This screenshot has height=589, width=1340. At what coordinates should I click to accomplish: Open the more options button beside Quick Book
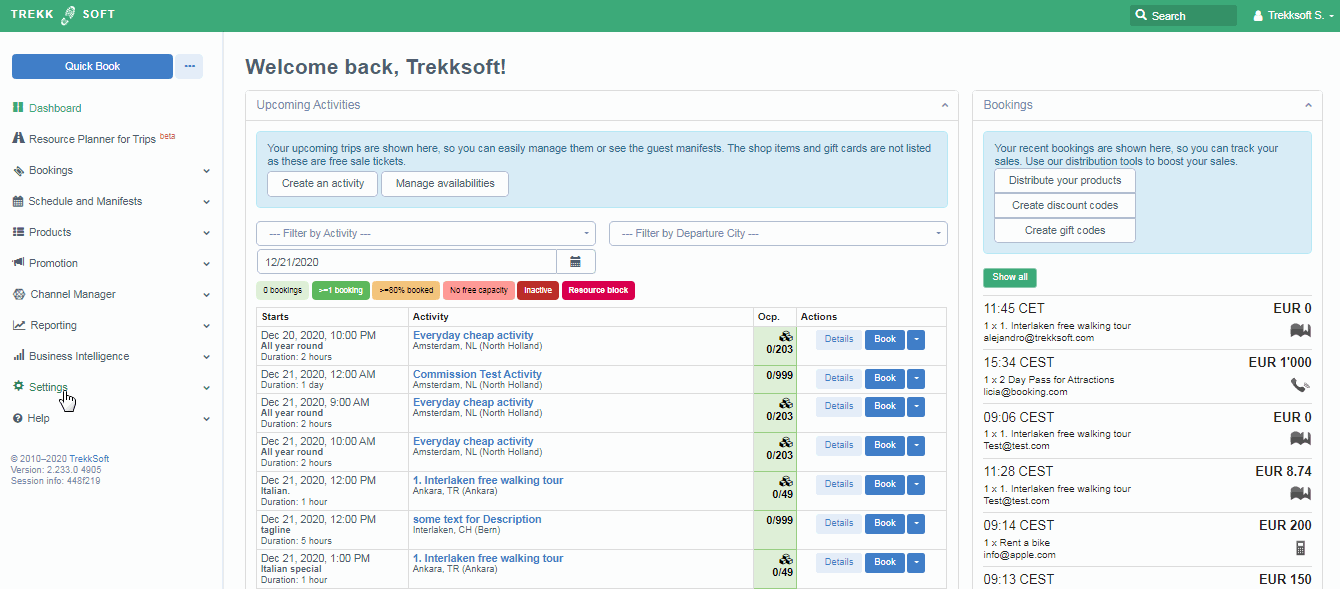click(189, 67)
